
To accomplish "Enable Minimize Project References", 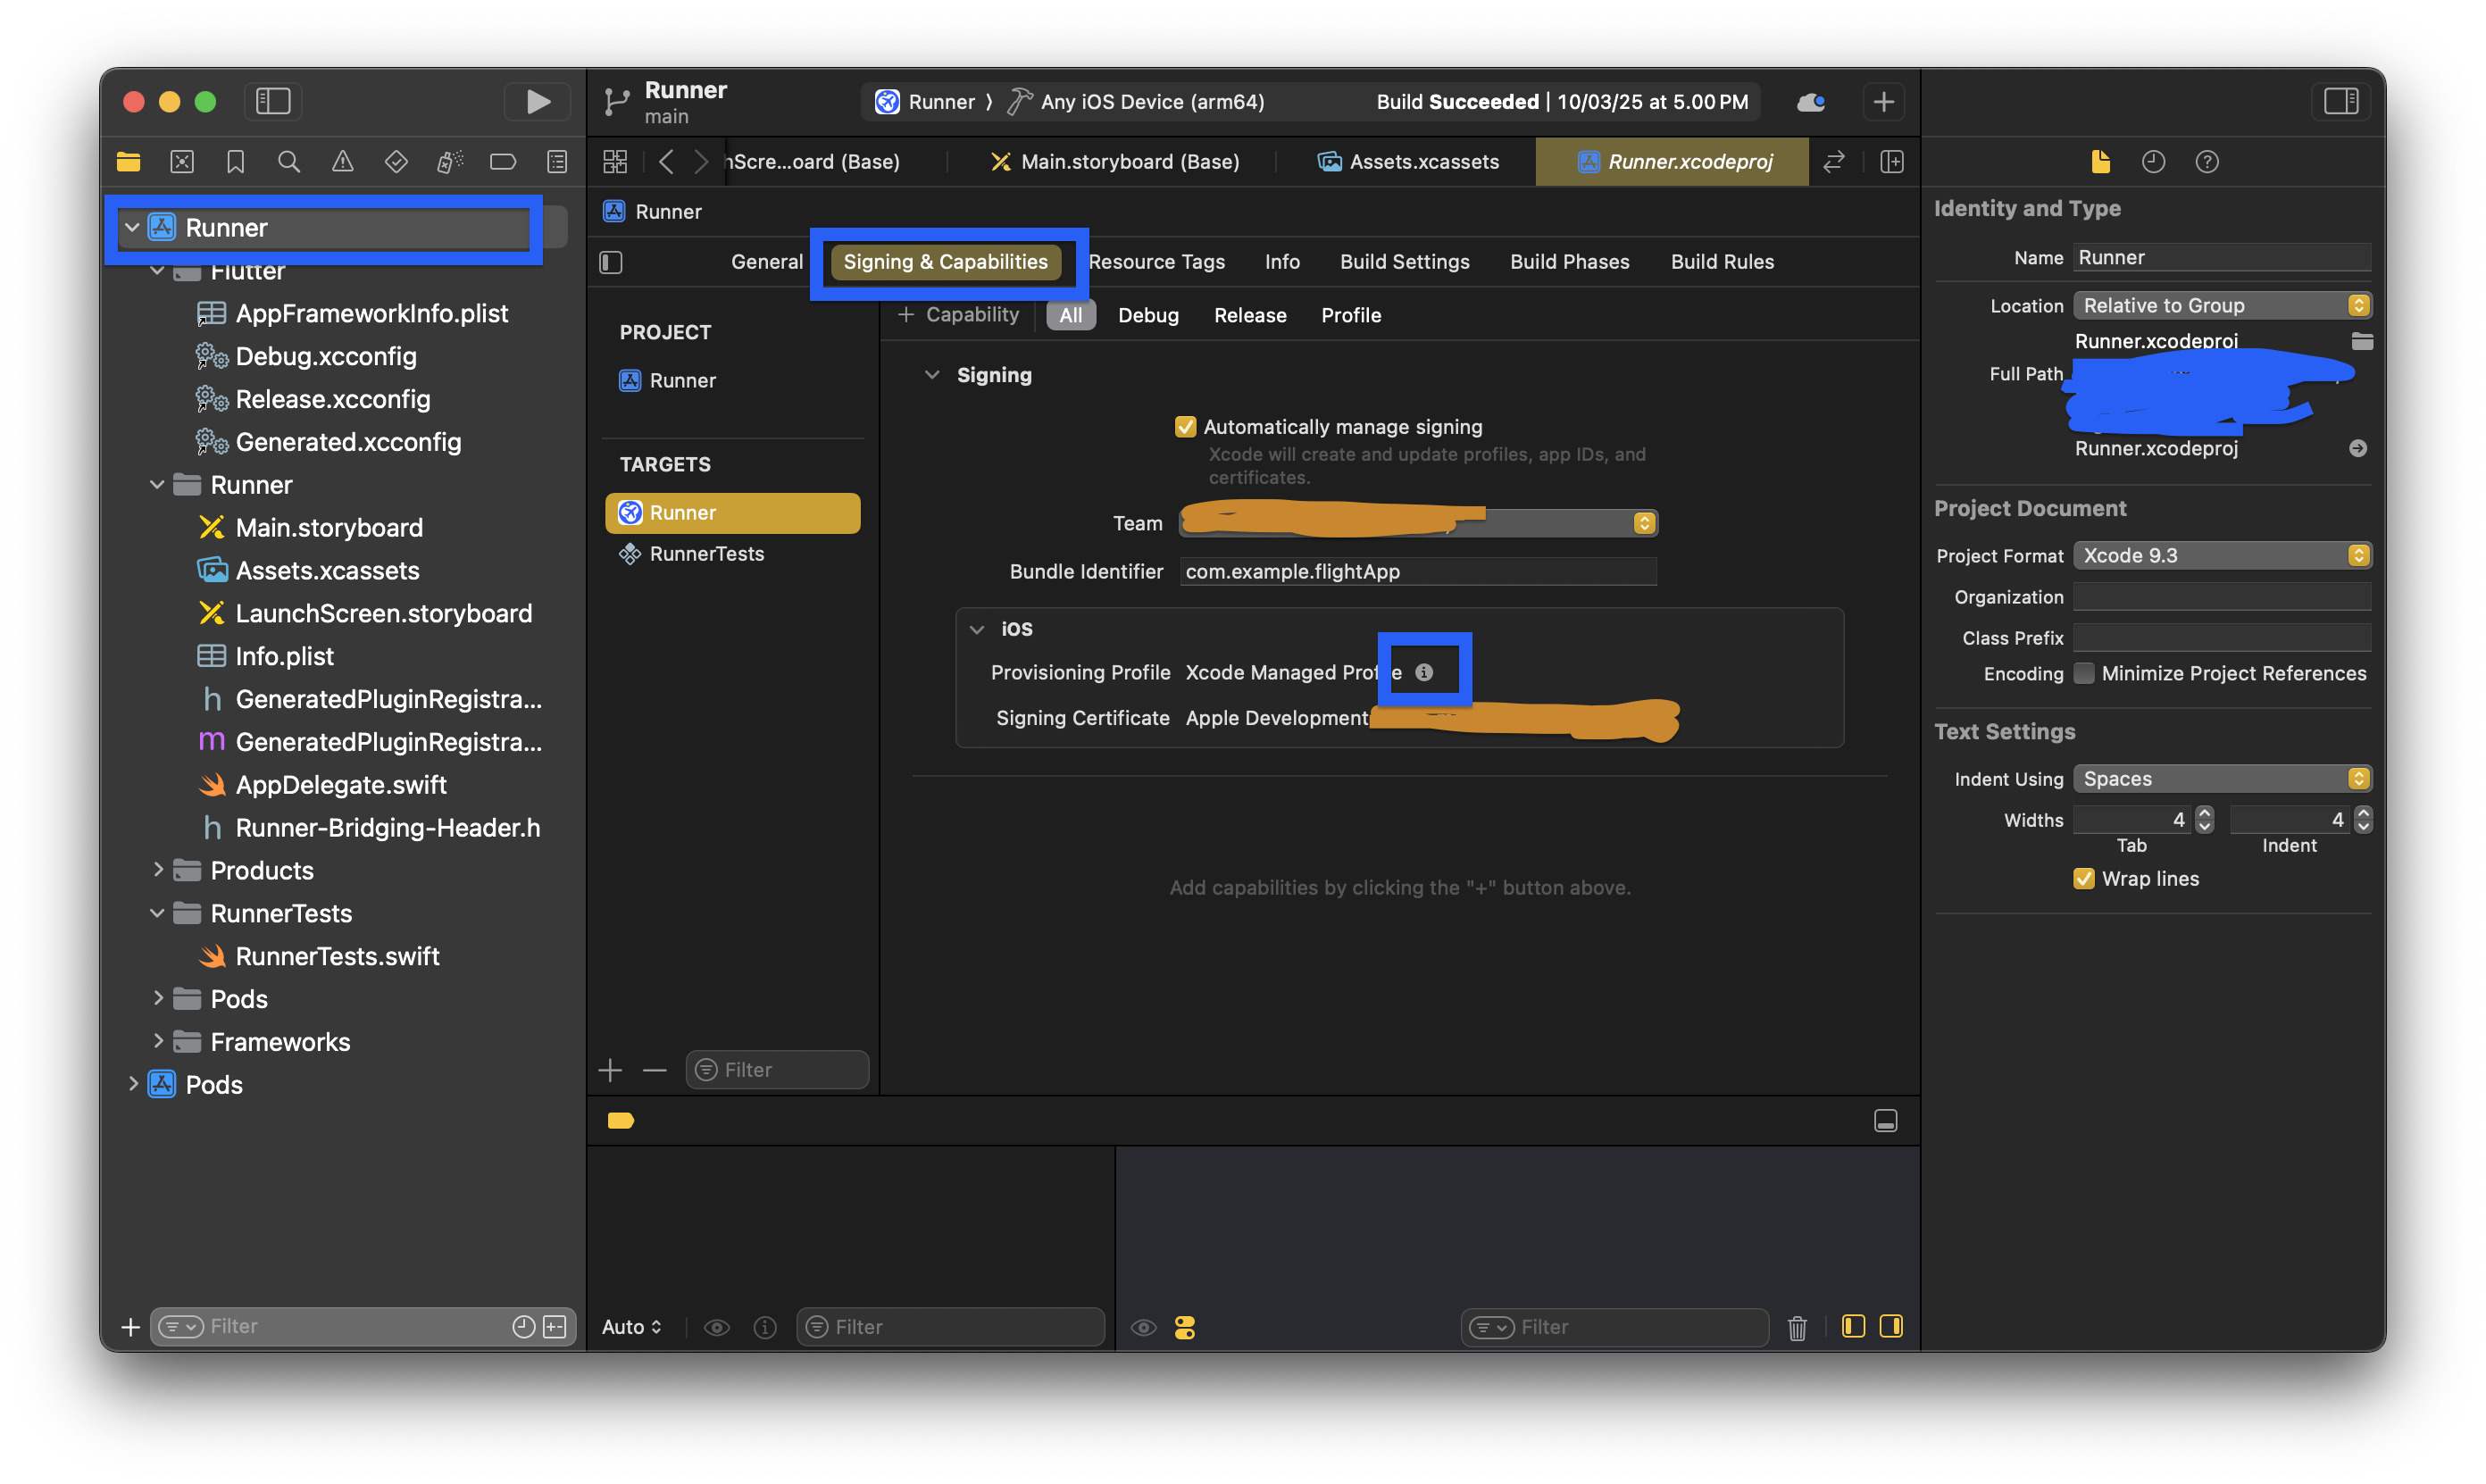I will tap(2085, 673).
